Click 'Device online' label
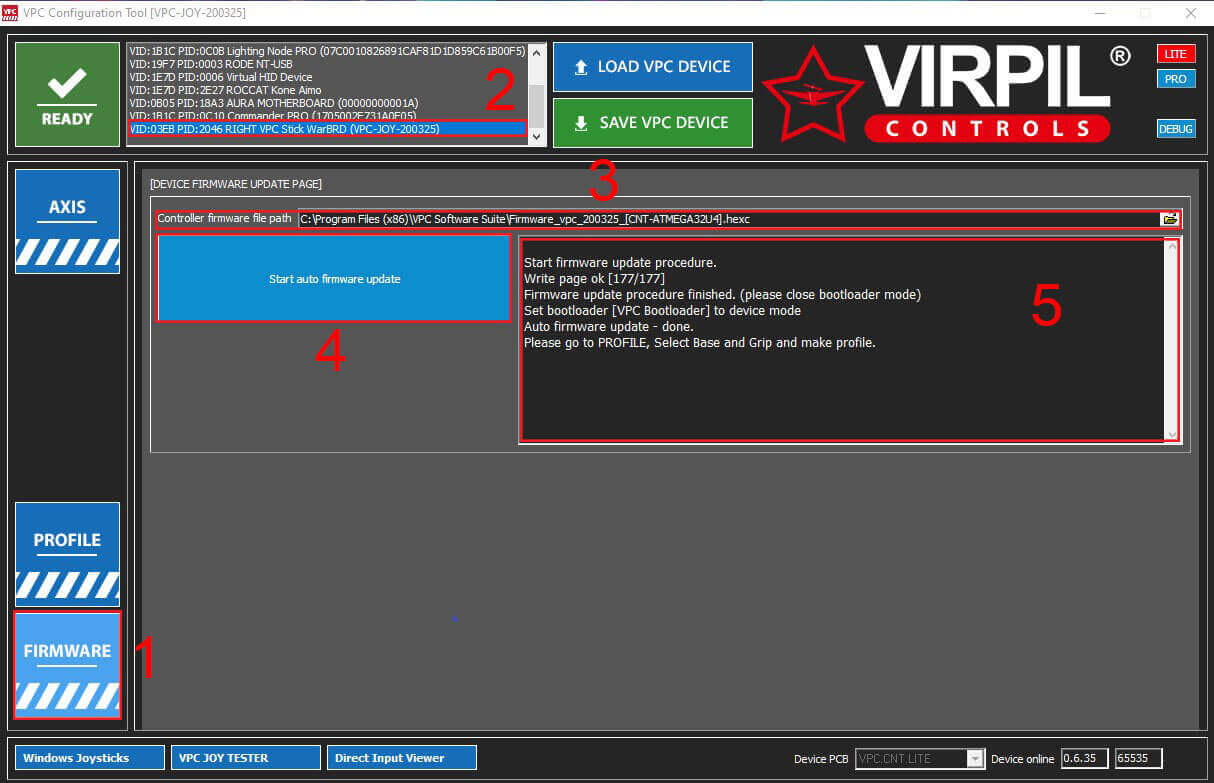The width and height of the screenshot is (1214, 783). (x=1022, y=759)
